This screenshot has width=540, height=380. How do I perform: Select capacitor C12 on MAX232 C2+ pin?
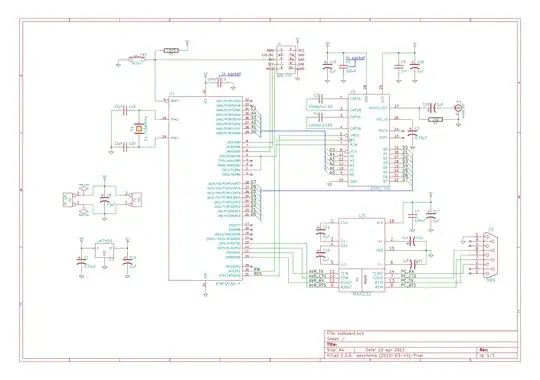(x=321, y=254)
